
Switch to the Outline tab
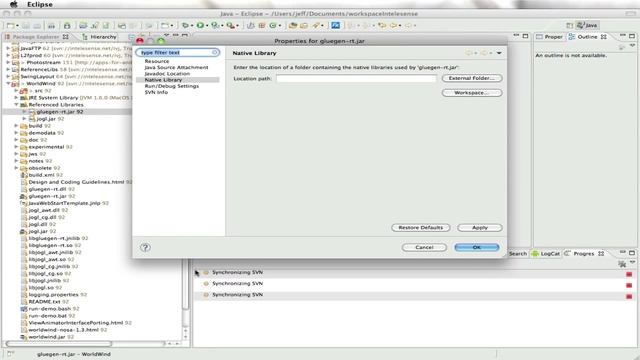tap(587, 37)
